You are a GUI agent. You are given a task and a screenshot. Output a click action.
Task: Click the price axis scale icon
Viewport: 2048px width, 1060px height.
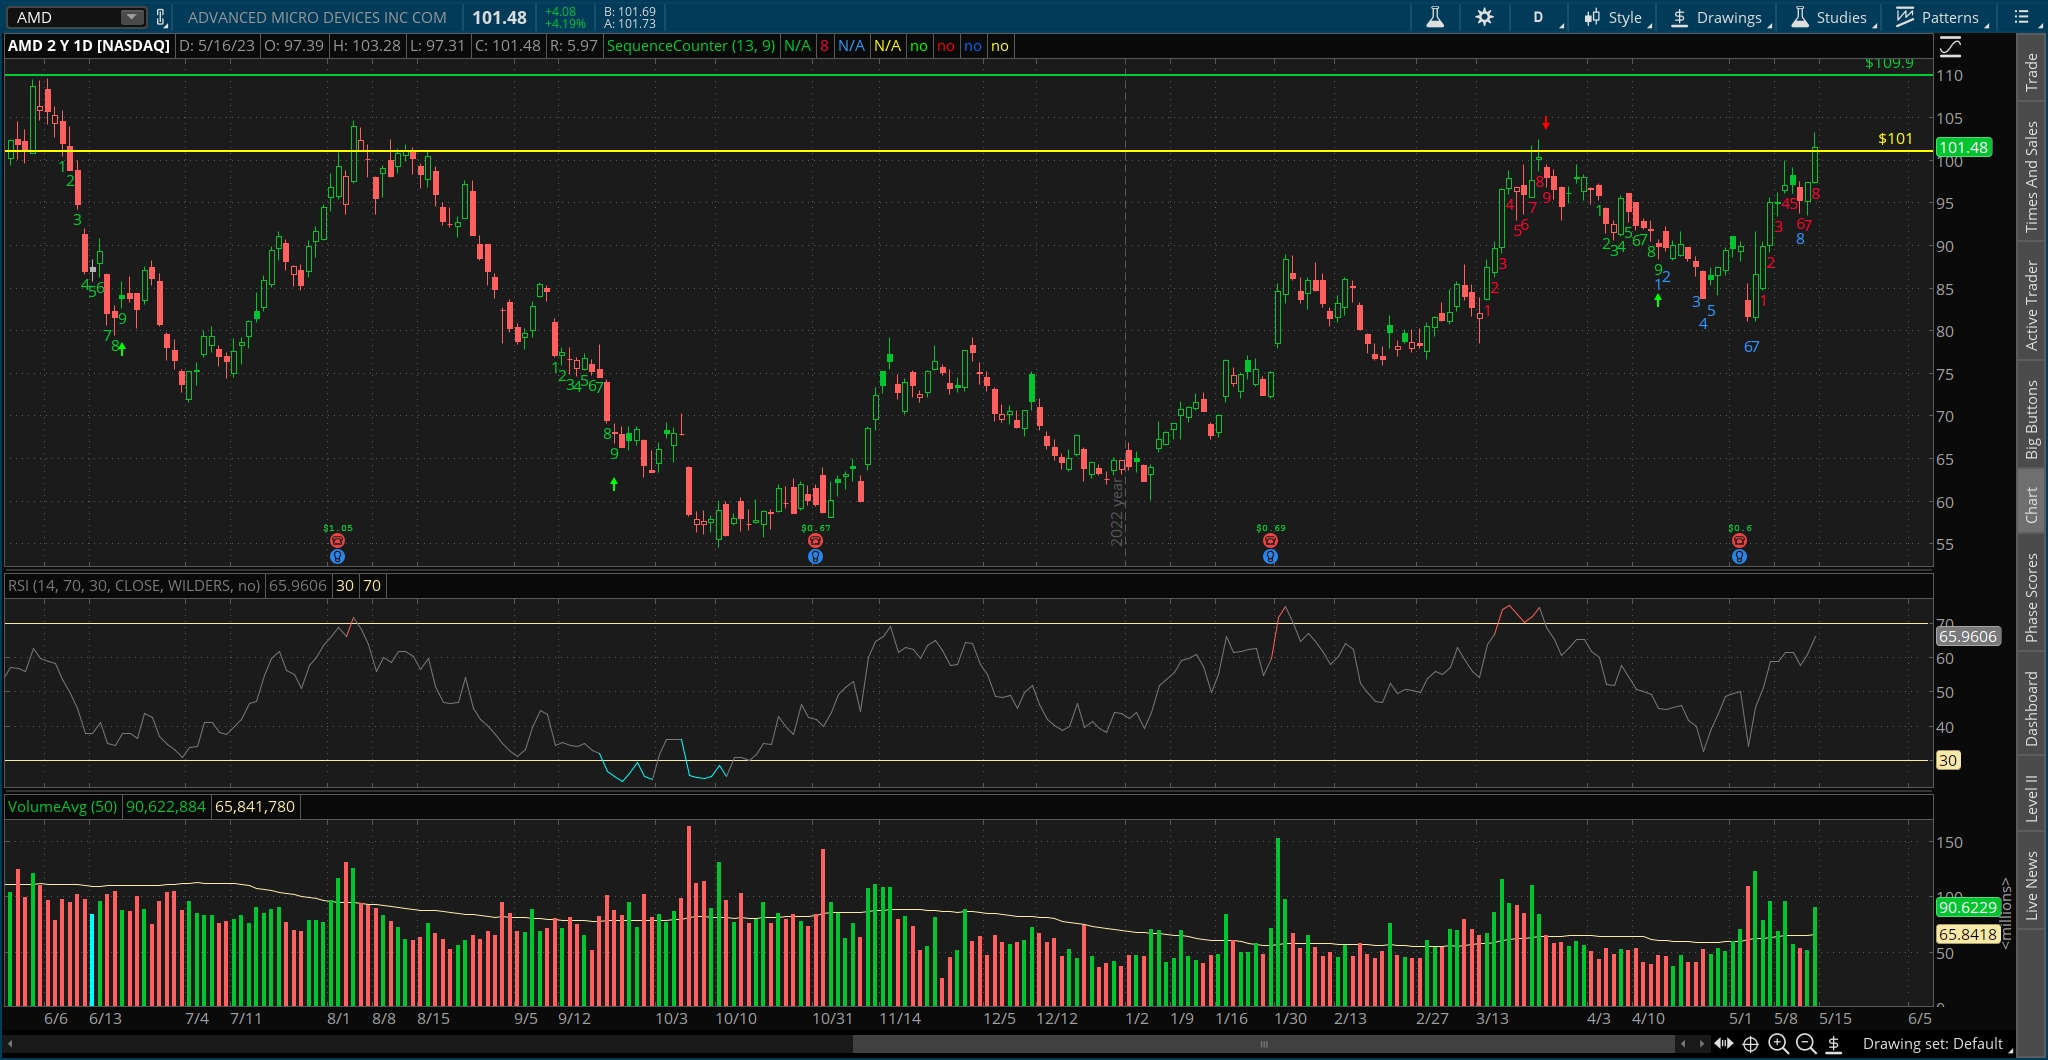(1950, 46)
